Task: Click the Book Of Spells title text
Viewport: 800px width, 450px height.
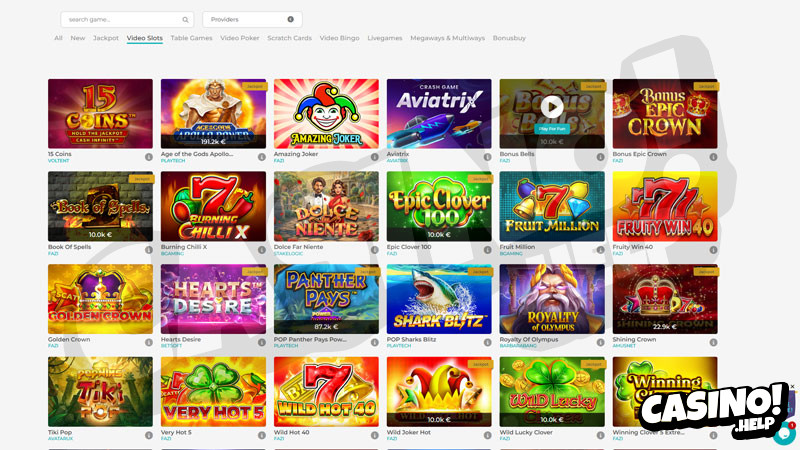Action: [x=69, y=247]
